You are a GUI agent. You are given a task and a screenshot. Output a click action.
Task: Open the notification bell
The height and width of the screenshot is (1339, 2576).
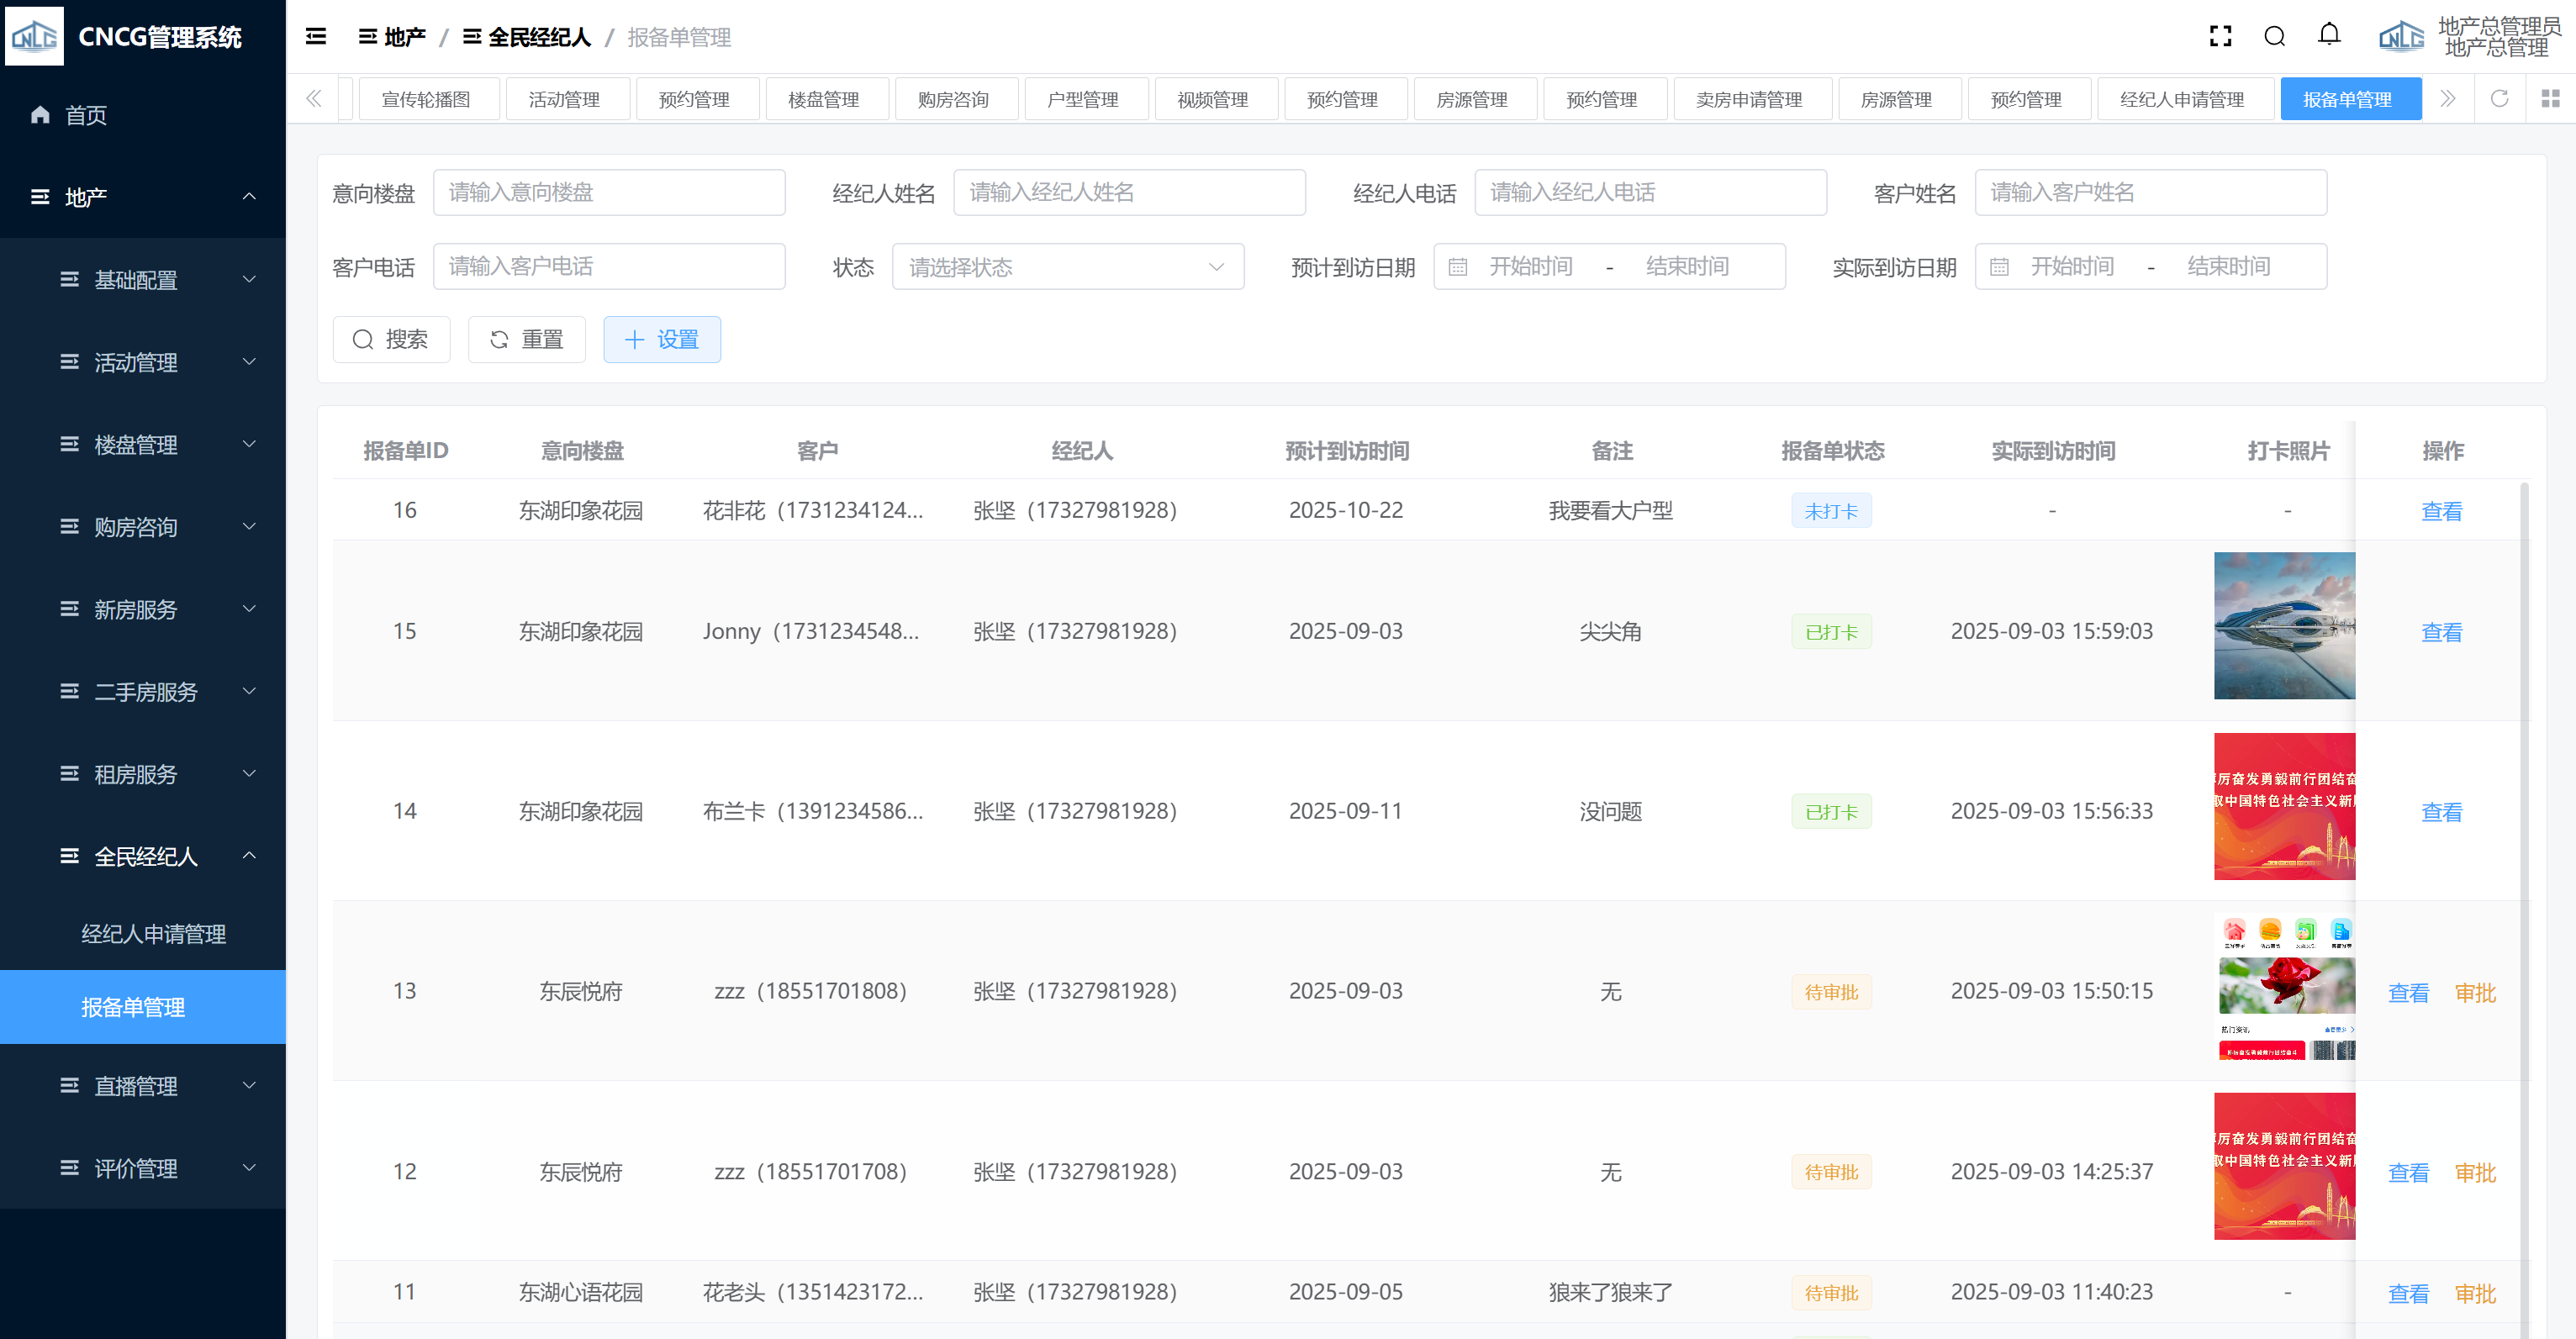2329,36
